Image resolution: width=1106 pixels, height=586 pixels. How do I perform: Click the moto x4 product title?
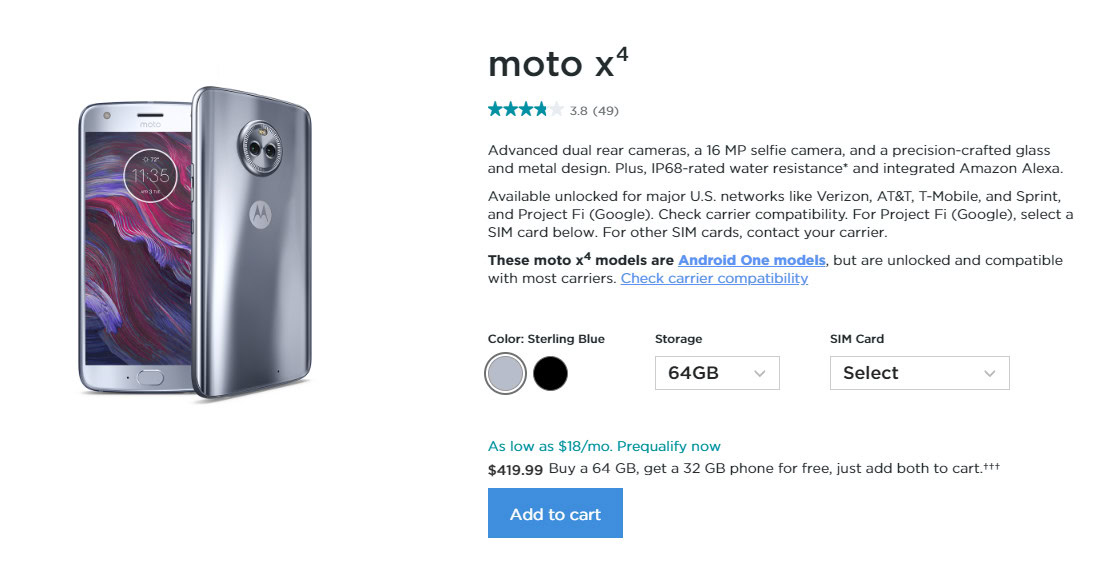click(x=558, y=63)
